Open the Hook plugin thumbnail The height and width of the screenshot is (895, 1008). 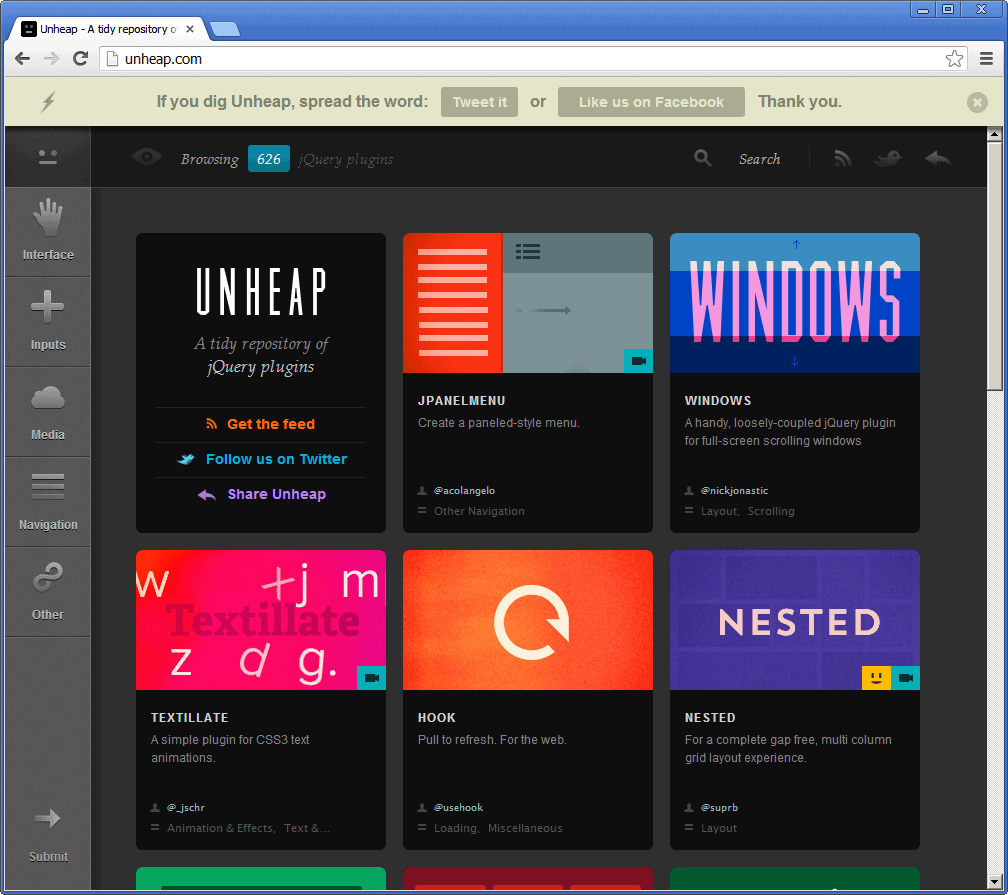528,620
